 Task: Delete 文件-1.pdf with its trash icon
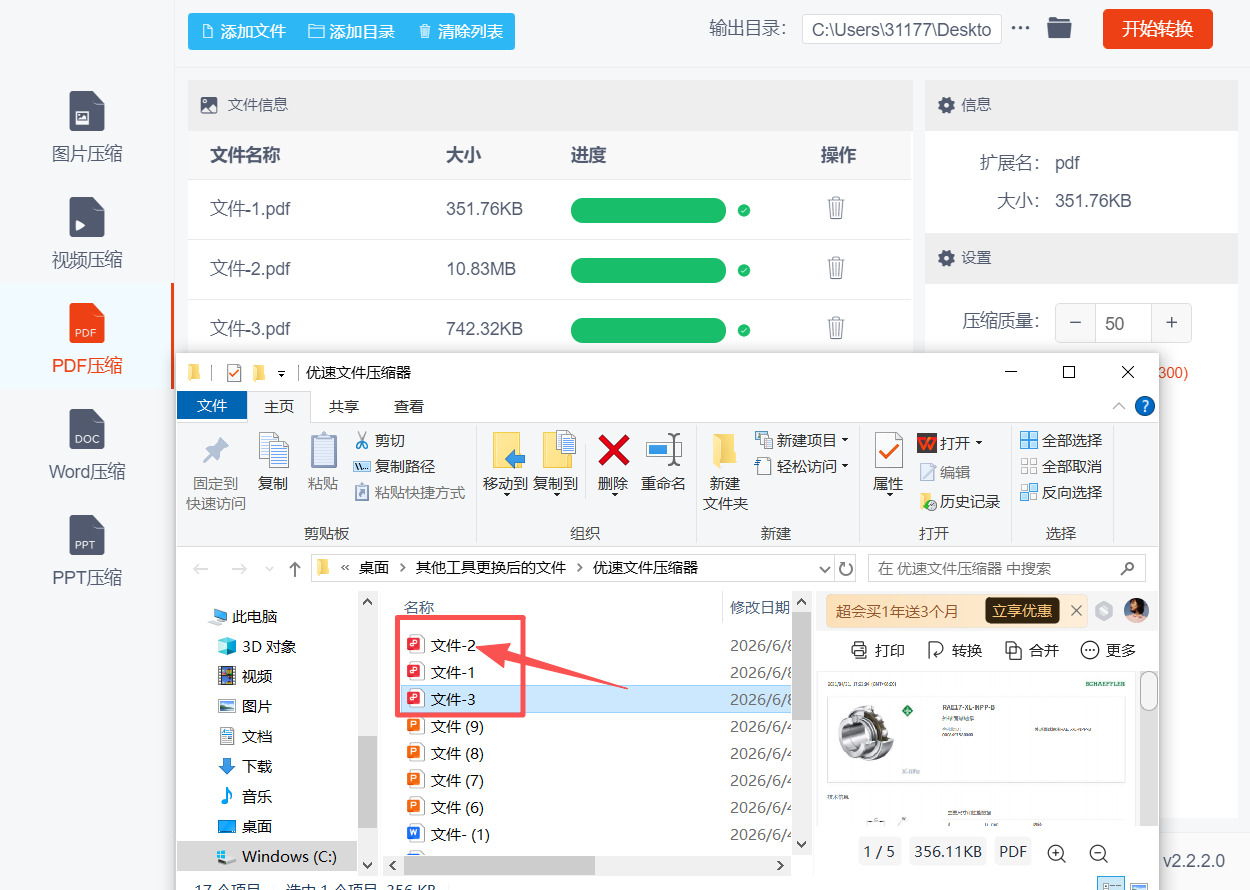click(x=836, y=208)
